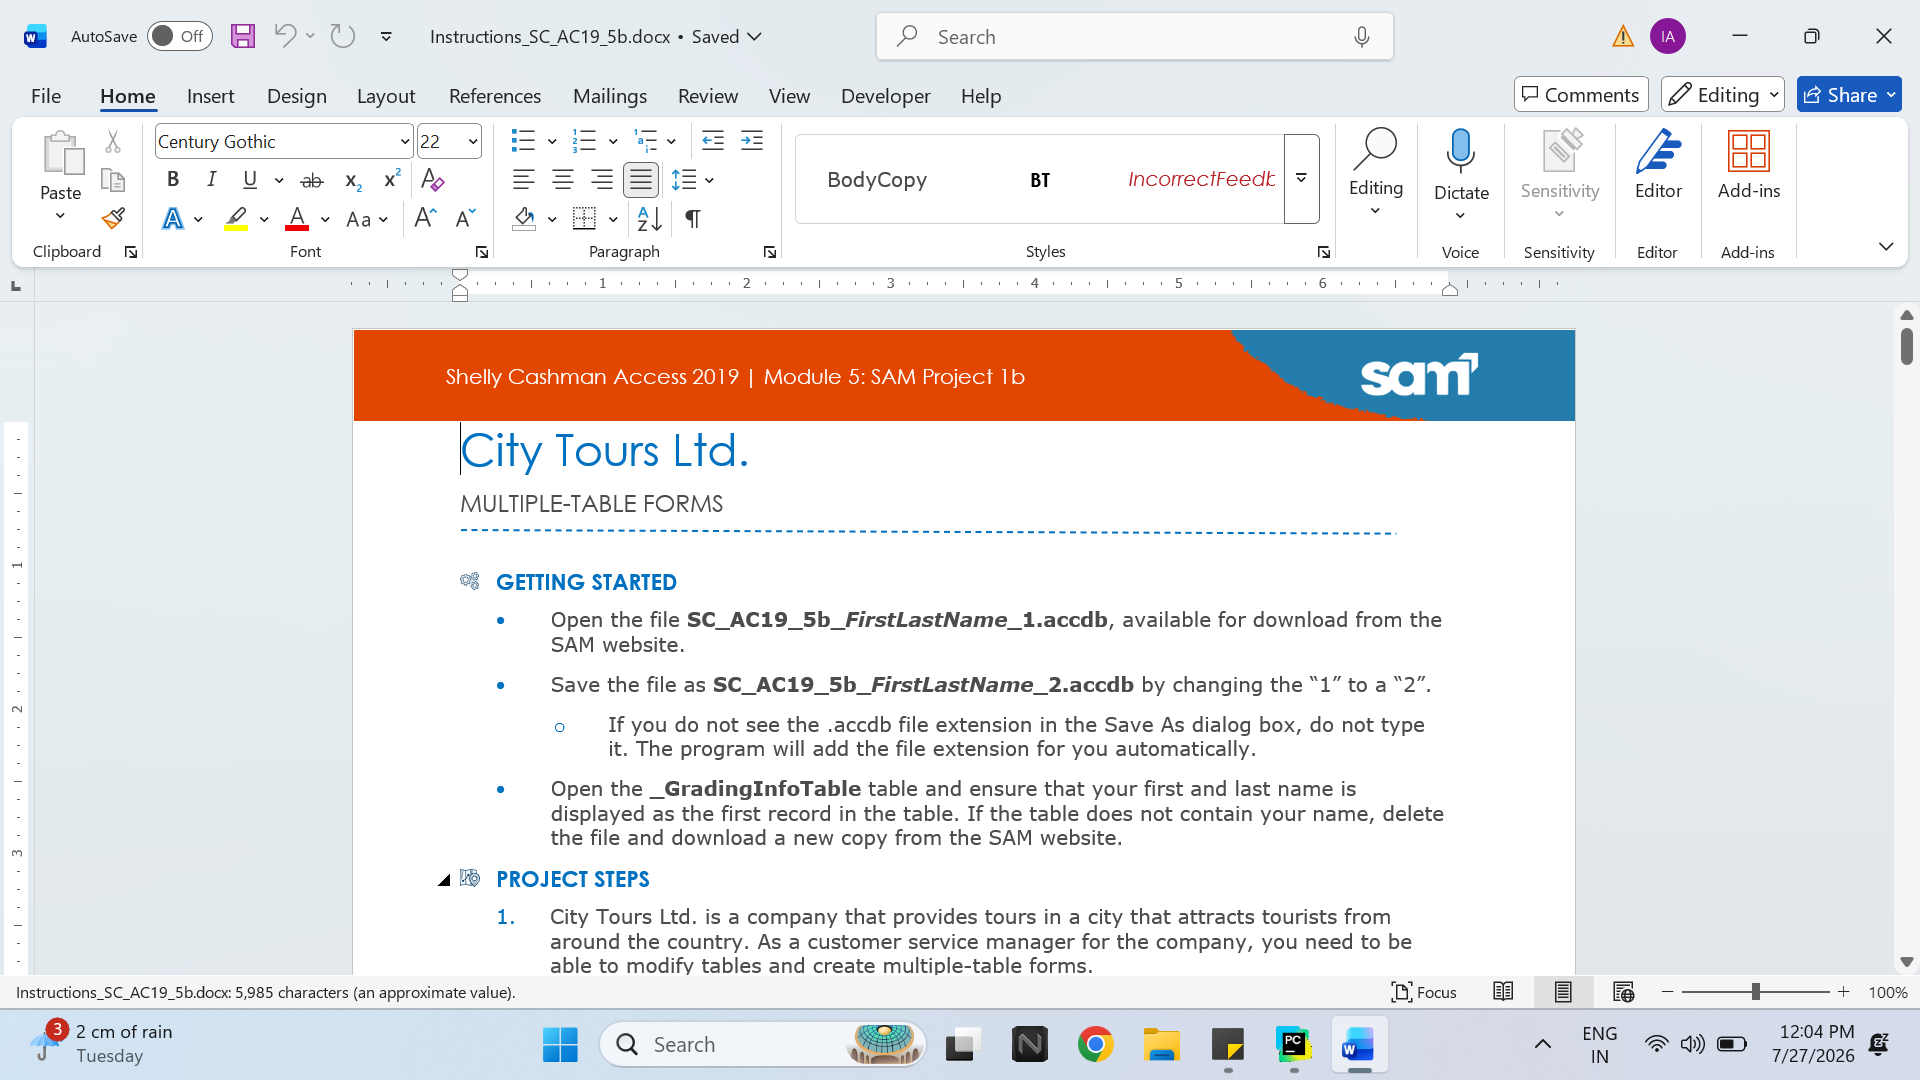Viewport: 1920px width, 1080px height.
Task: Click the Search box in title bar
Action: click(1134, 37)
